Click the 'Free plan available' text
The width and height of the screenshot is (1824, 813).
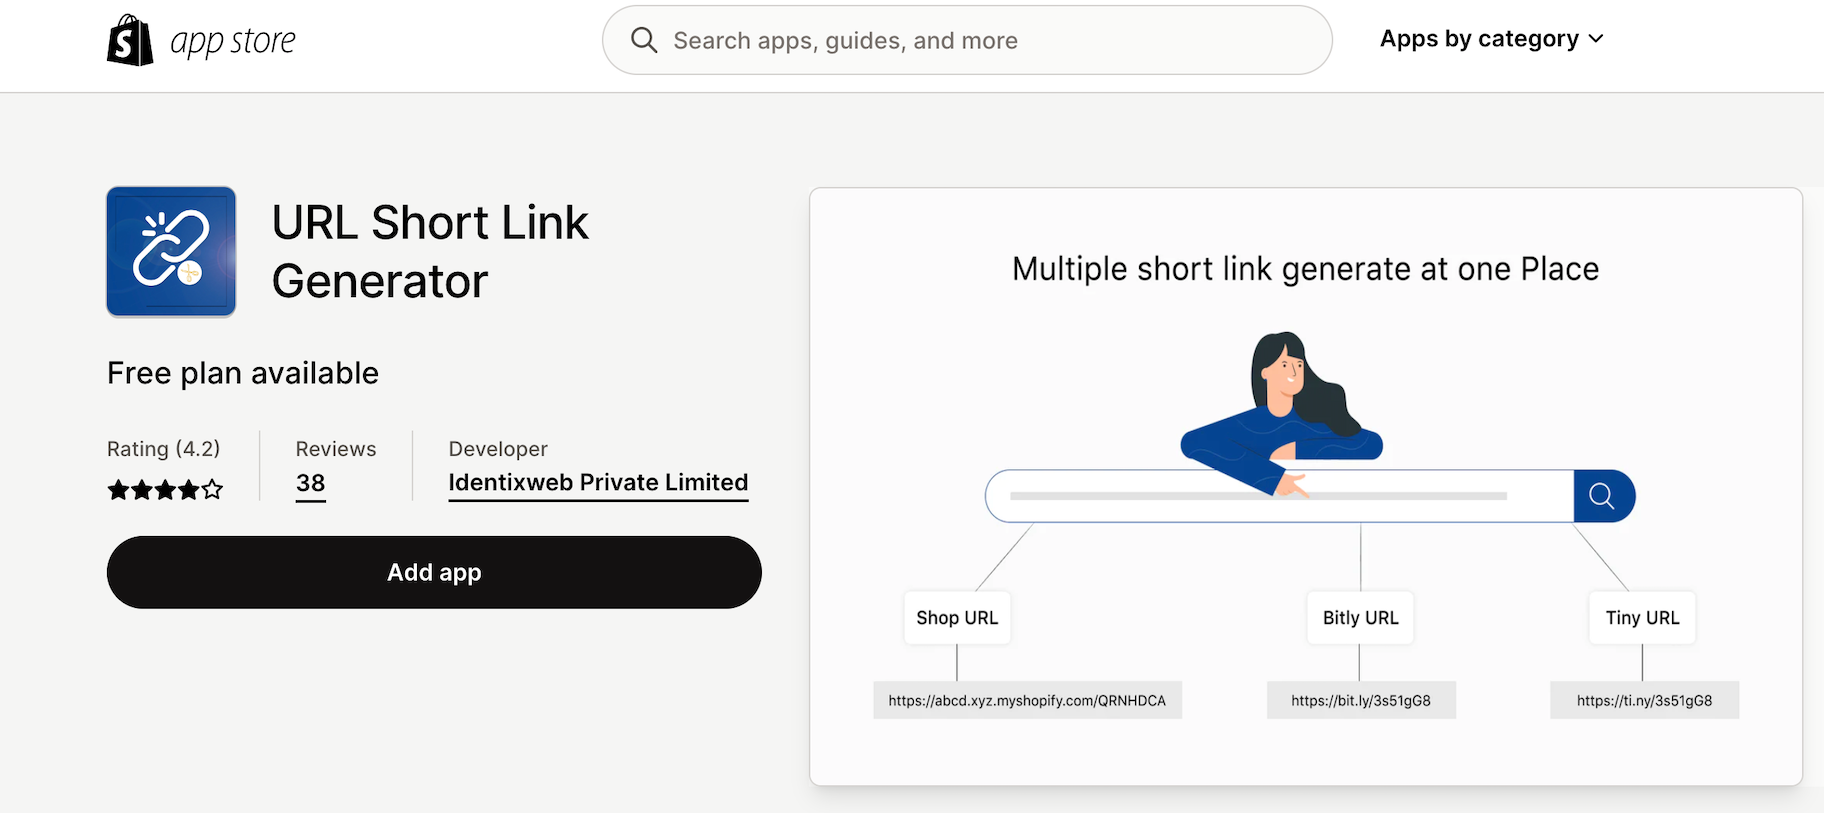click(x=243, y=373)
